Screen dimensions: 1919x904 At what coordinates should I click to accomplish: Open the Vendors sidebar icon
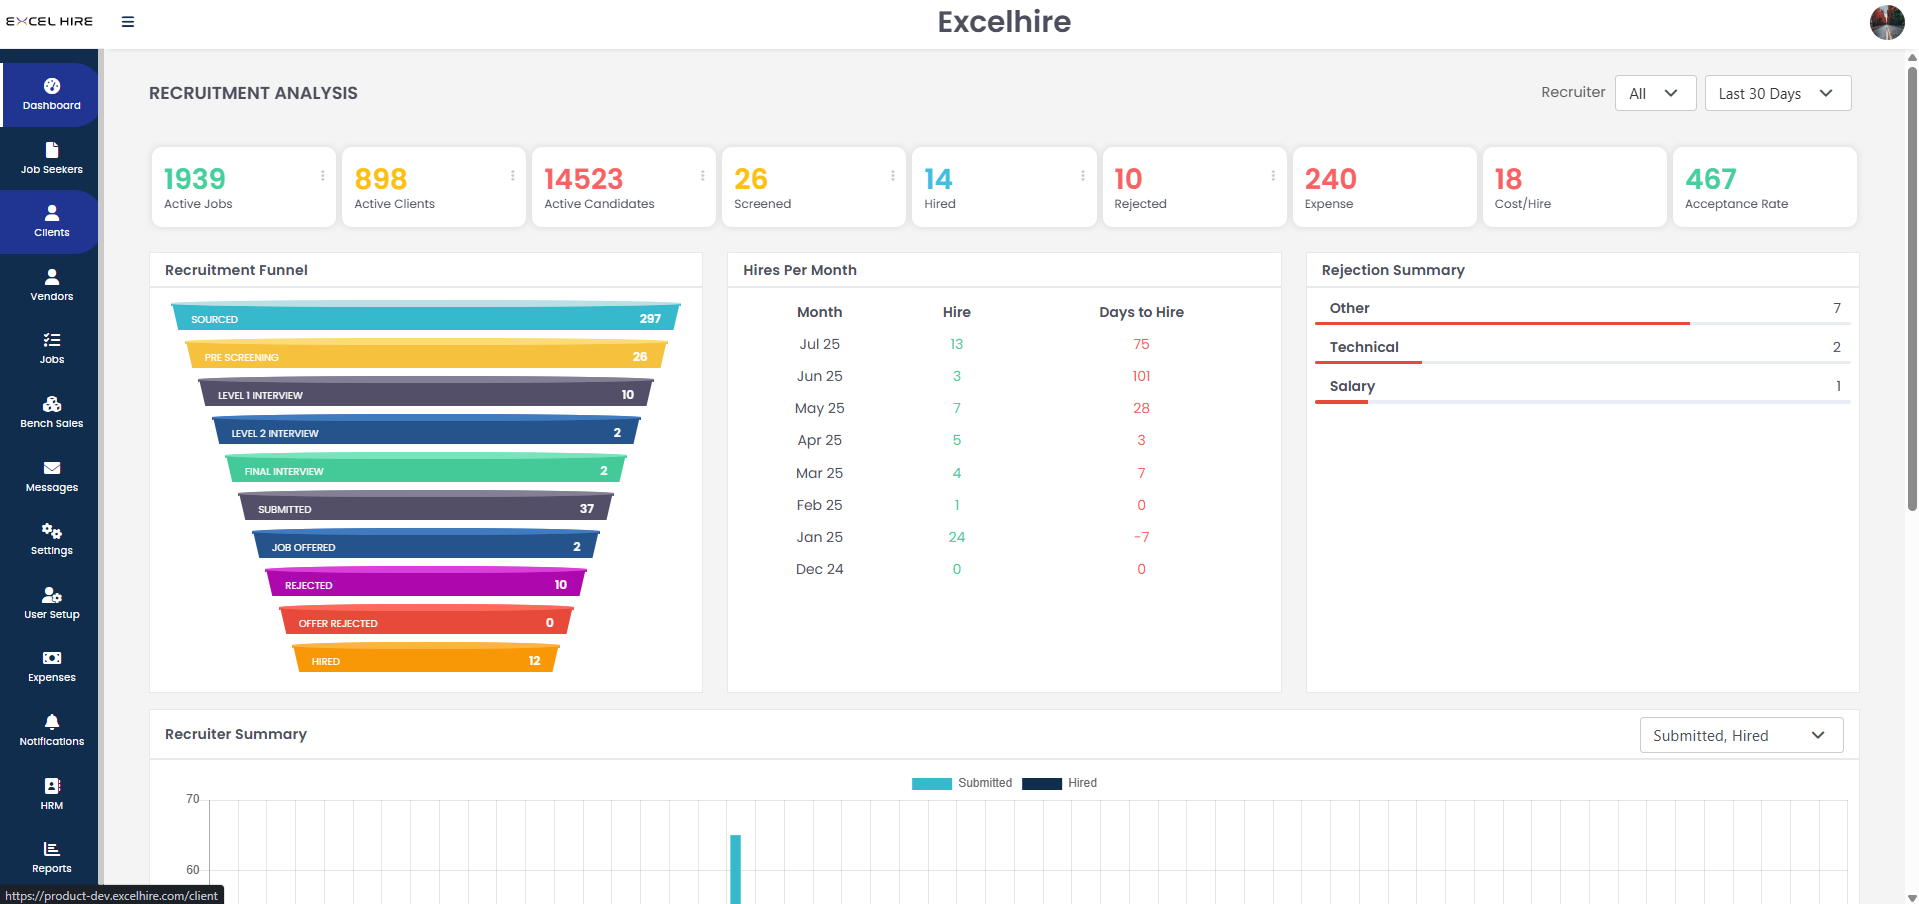52,277
